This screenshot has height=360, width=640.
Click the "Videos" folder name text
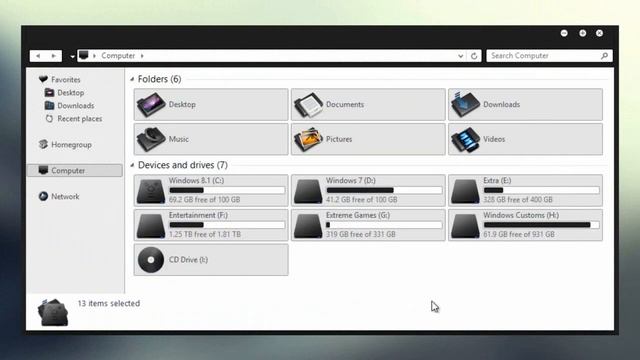(494, 139)
